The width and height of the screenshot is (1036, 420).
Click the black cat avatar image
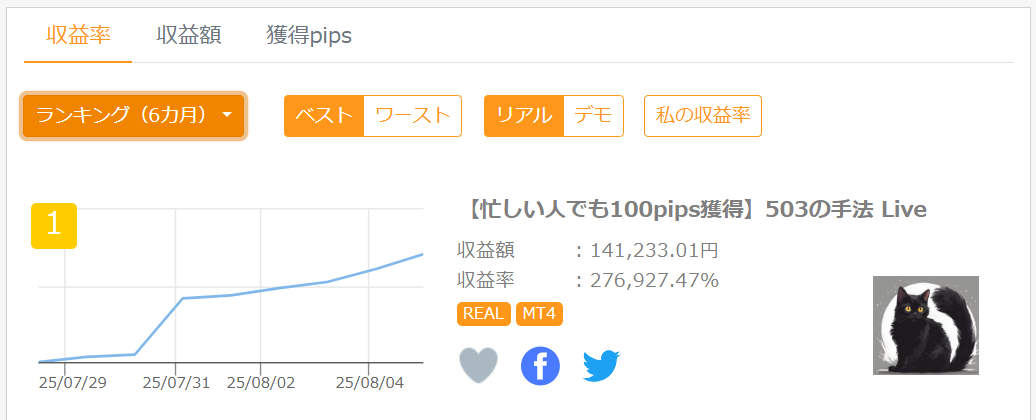pyautogui.click(x=925, y=325)
